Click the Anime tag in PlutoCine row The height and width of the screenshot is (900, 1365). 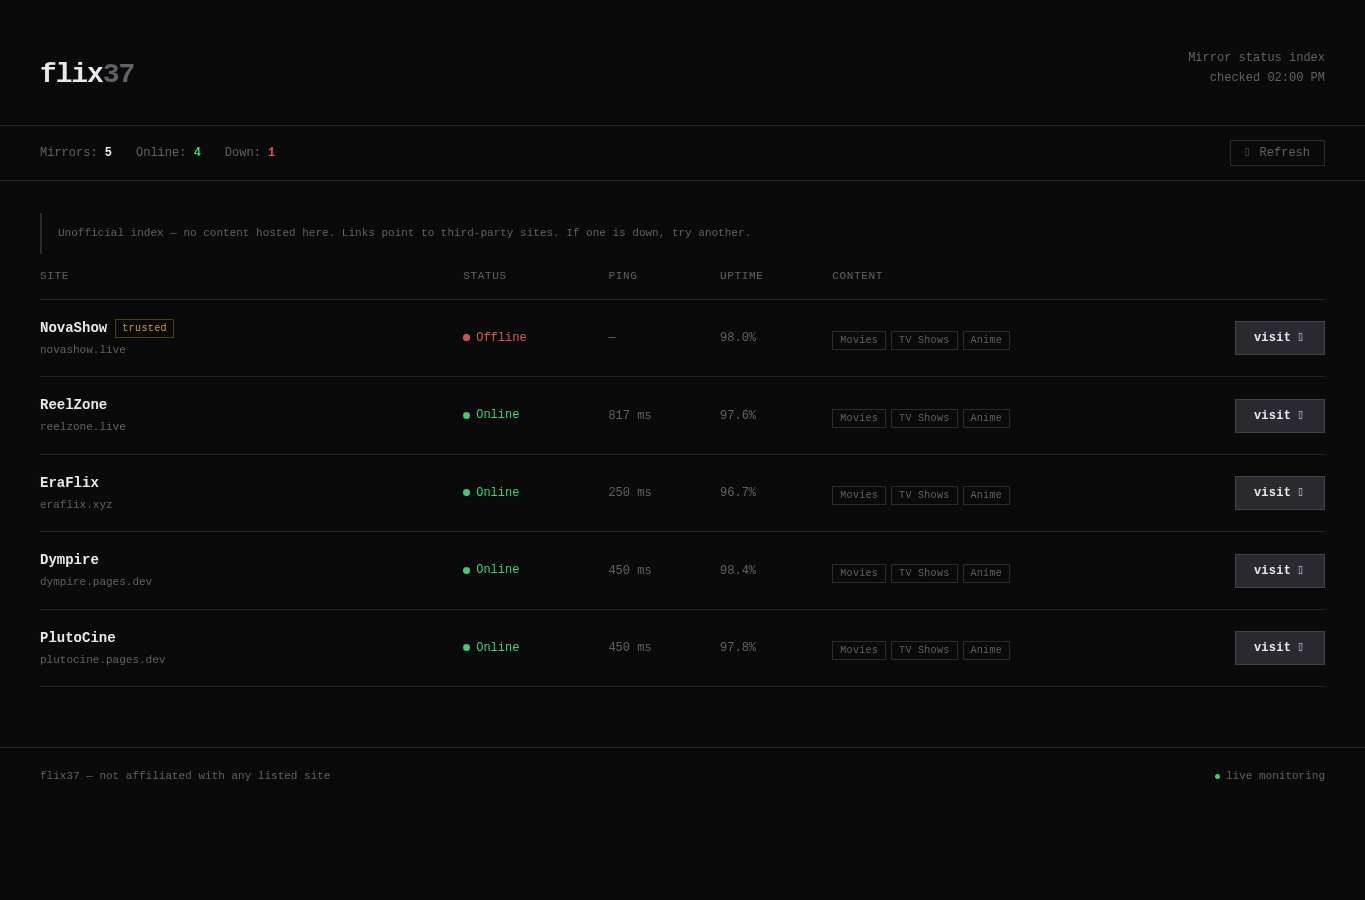pos(986,650)
